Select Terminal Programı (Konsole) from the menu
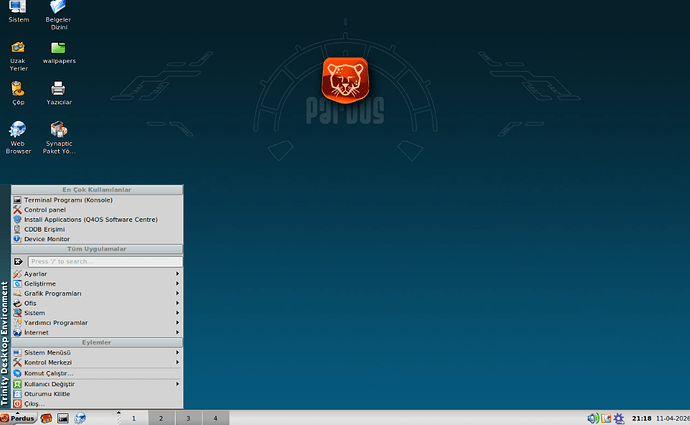The image size is (690, 425). coord(68,200)
